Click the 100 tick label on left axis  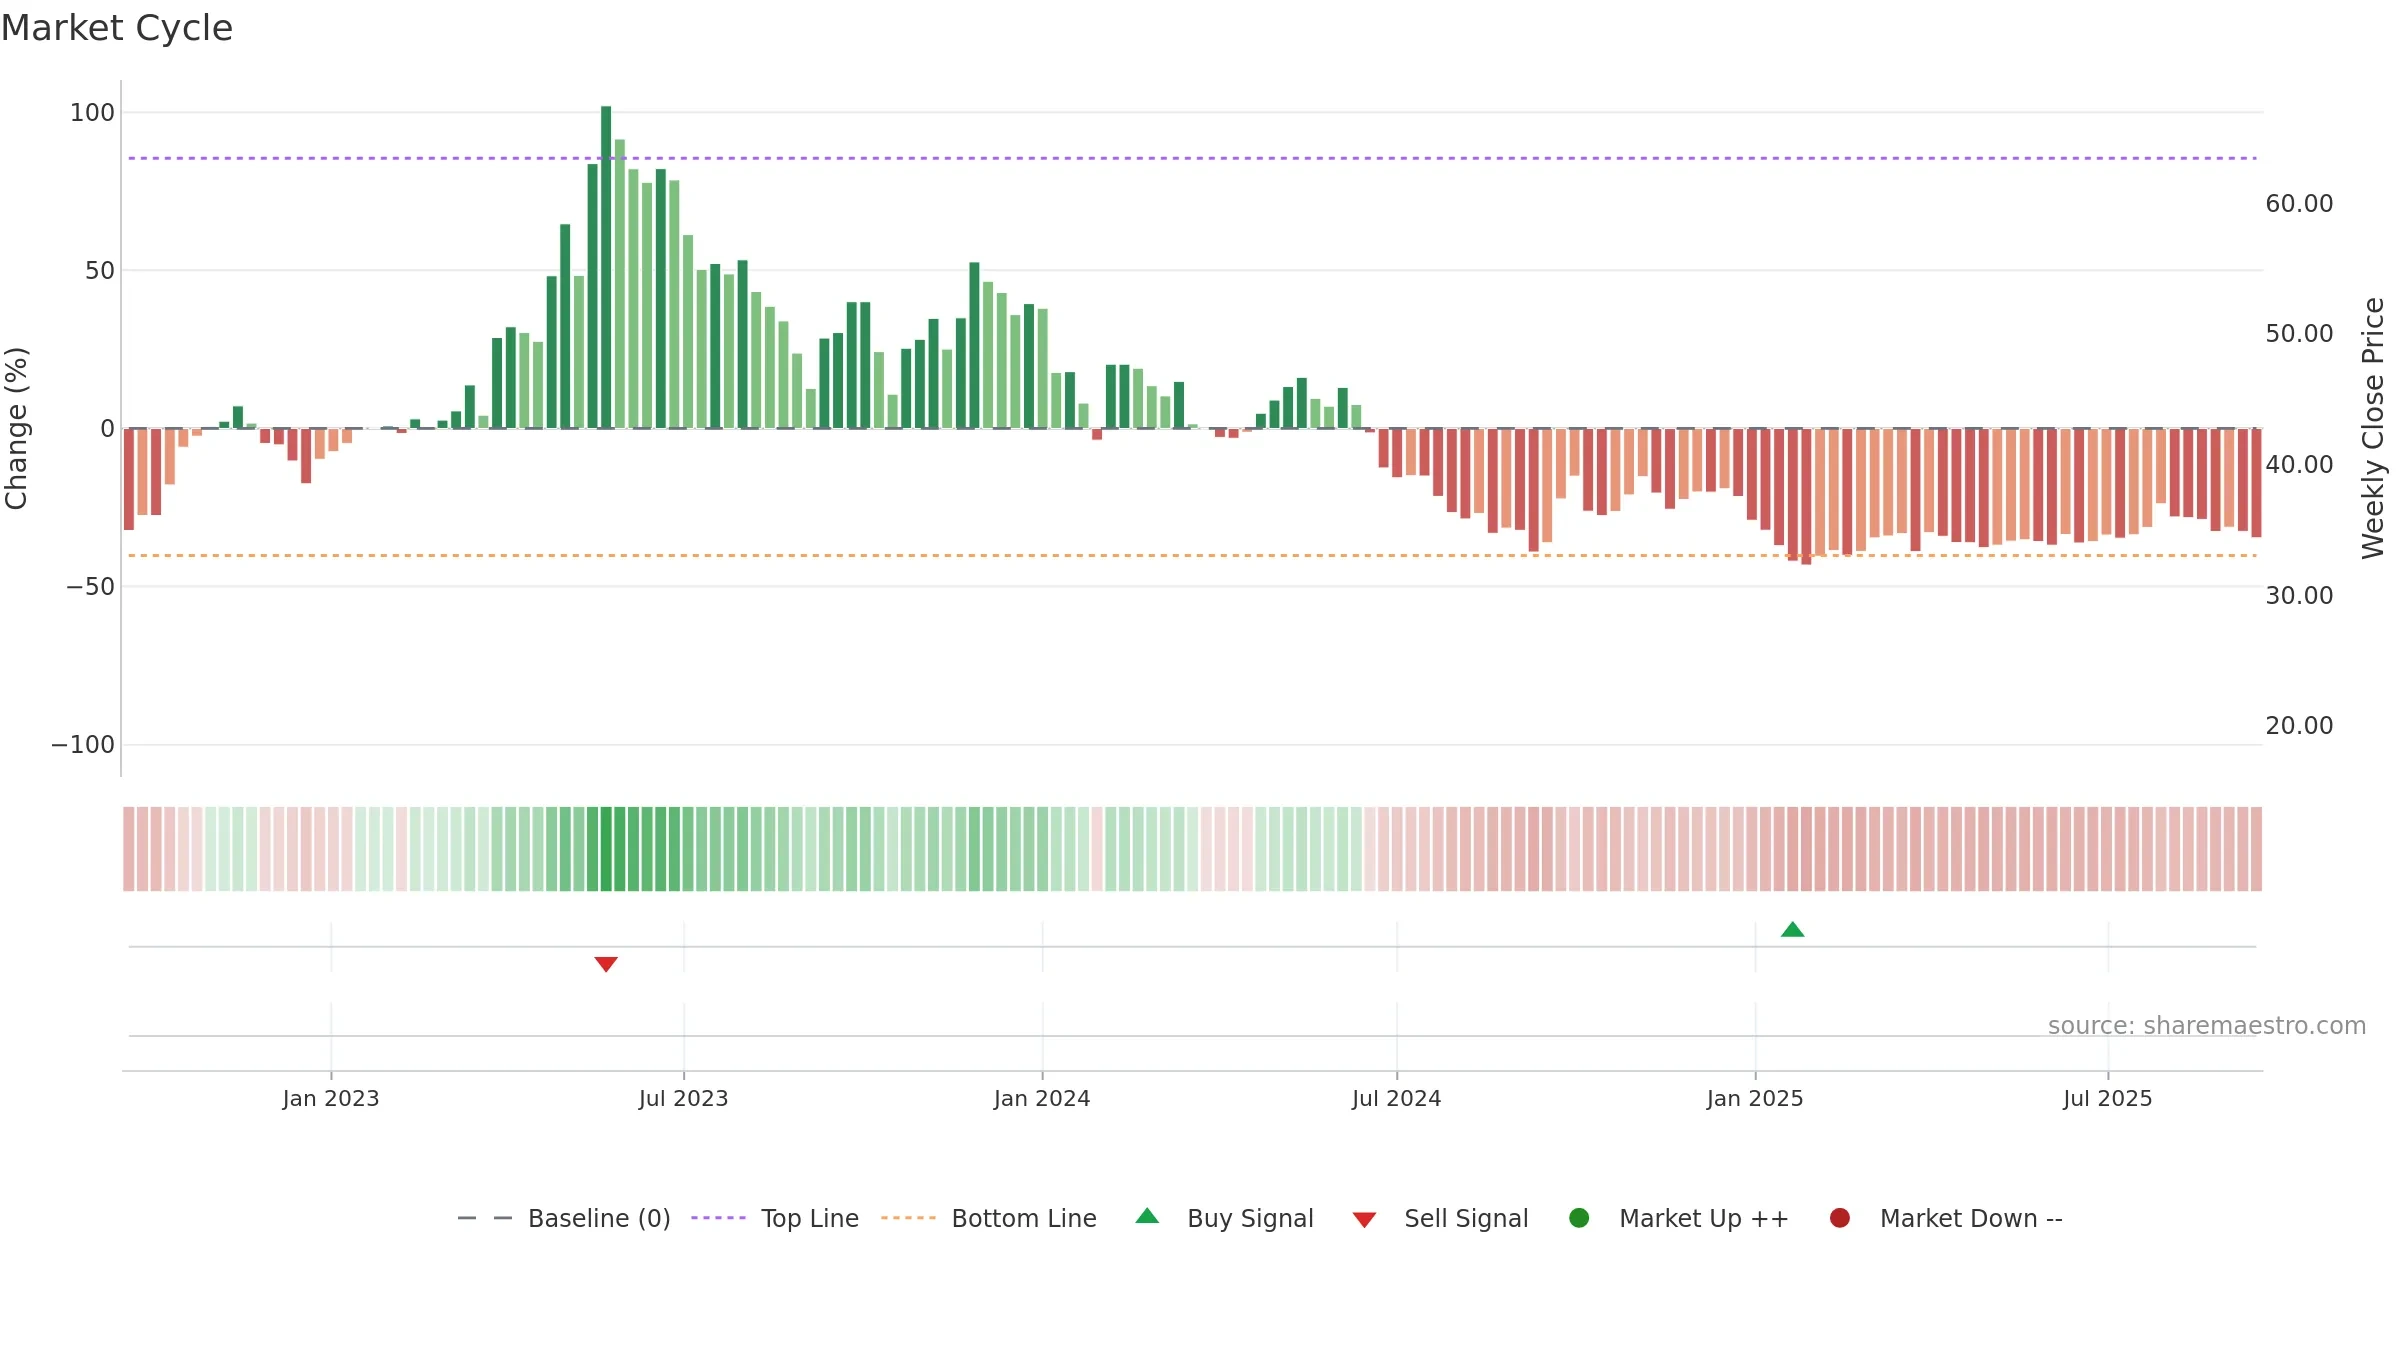[92, 113]
